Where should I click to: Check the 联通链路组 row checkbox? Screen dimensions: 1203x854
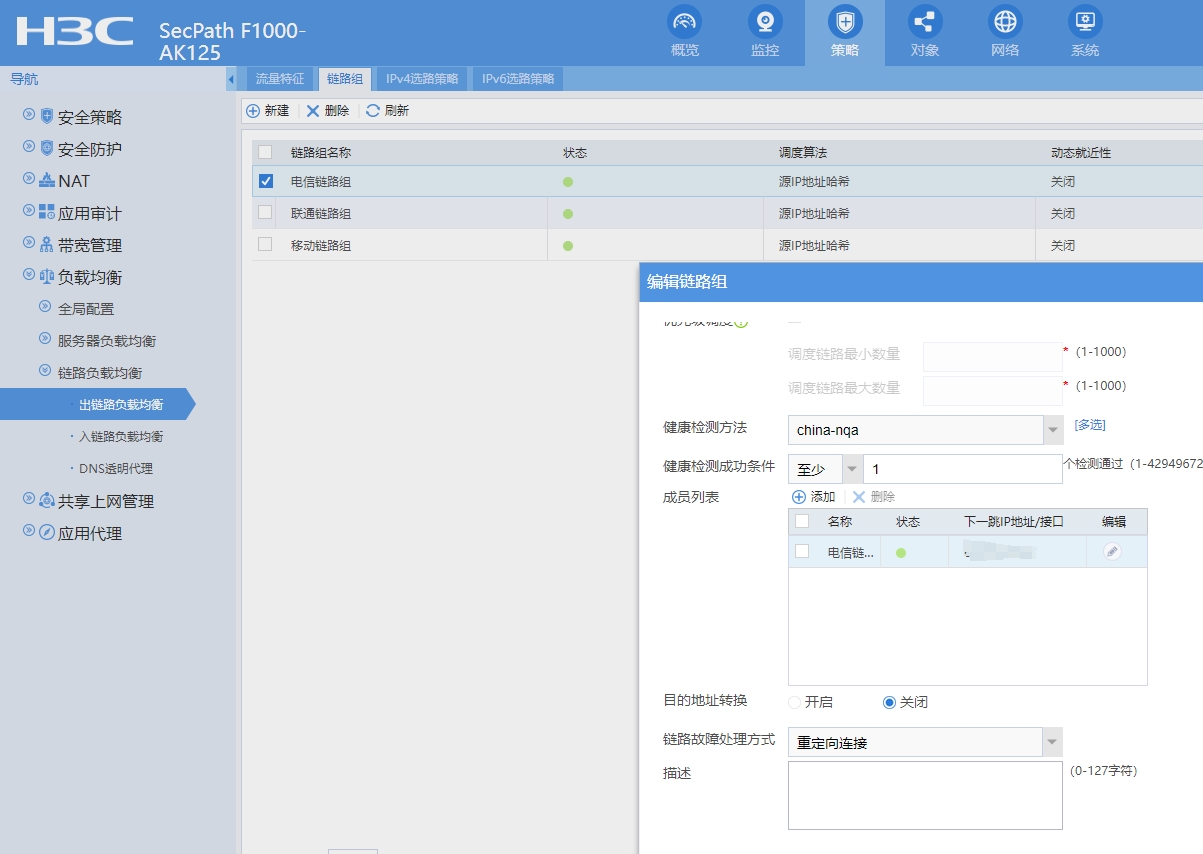[x=265, y=212]
